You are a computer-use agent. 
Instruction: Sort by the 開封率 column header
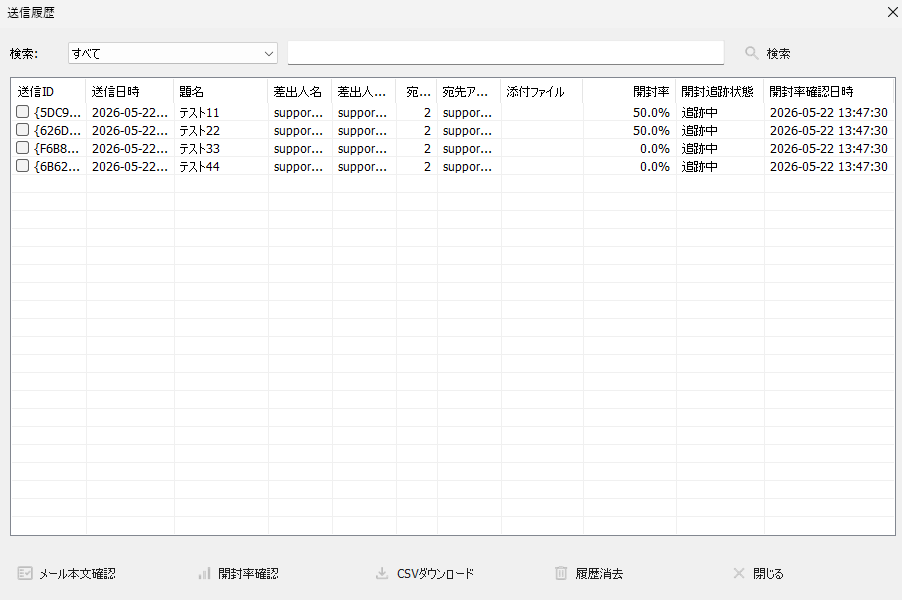point(629,91)
